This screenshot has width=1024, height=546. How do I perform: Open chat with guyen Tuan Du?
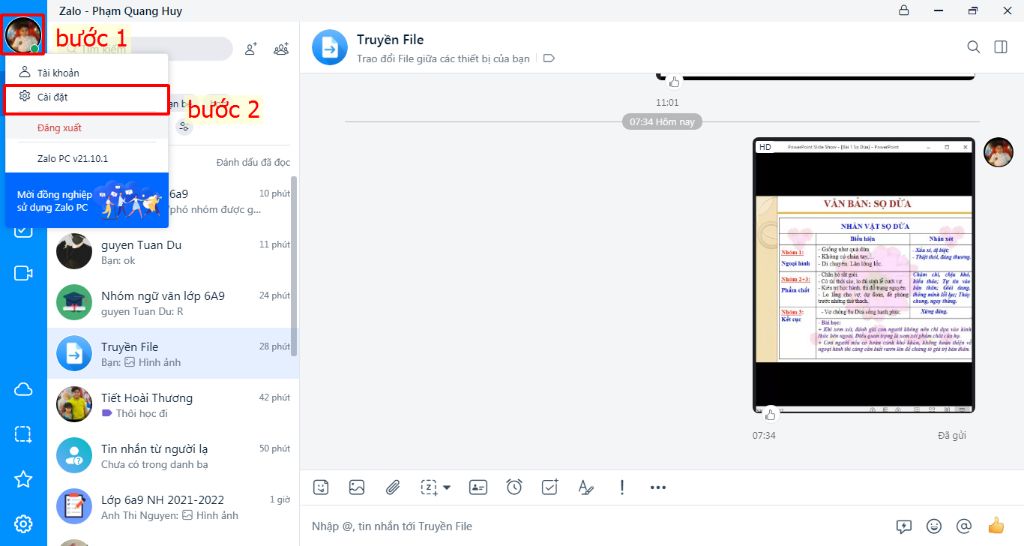(x=173, y=252)
